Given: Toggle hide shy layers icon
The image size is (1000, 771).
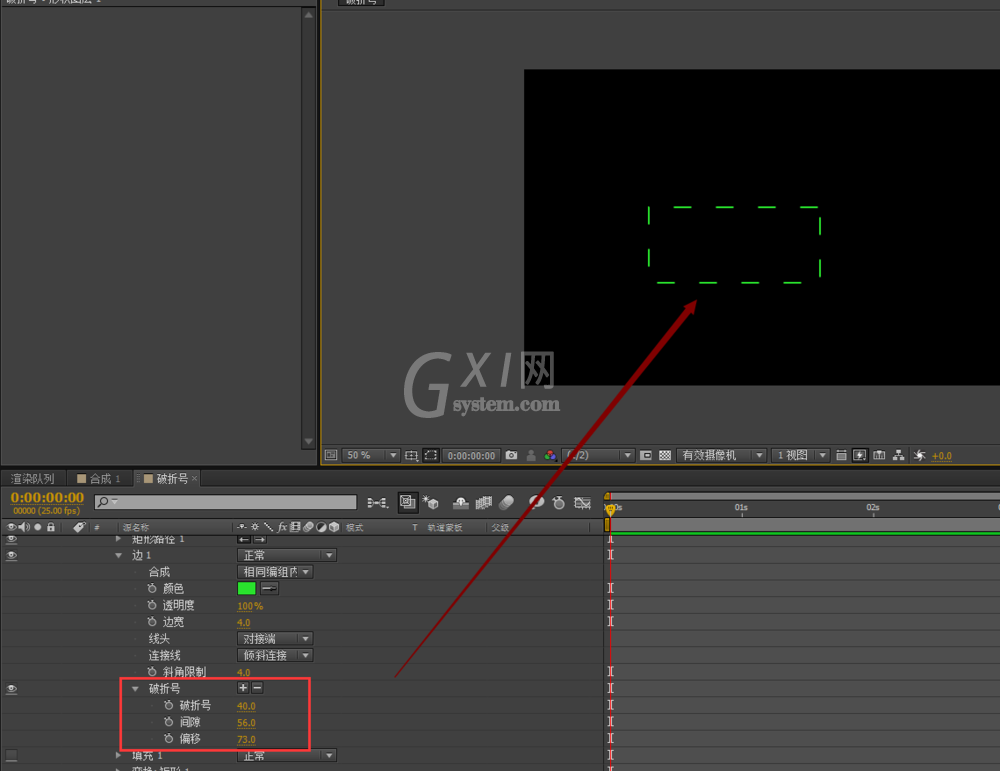Looking at the screenshot, I should coord(460,503).
